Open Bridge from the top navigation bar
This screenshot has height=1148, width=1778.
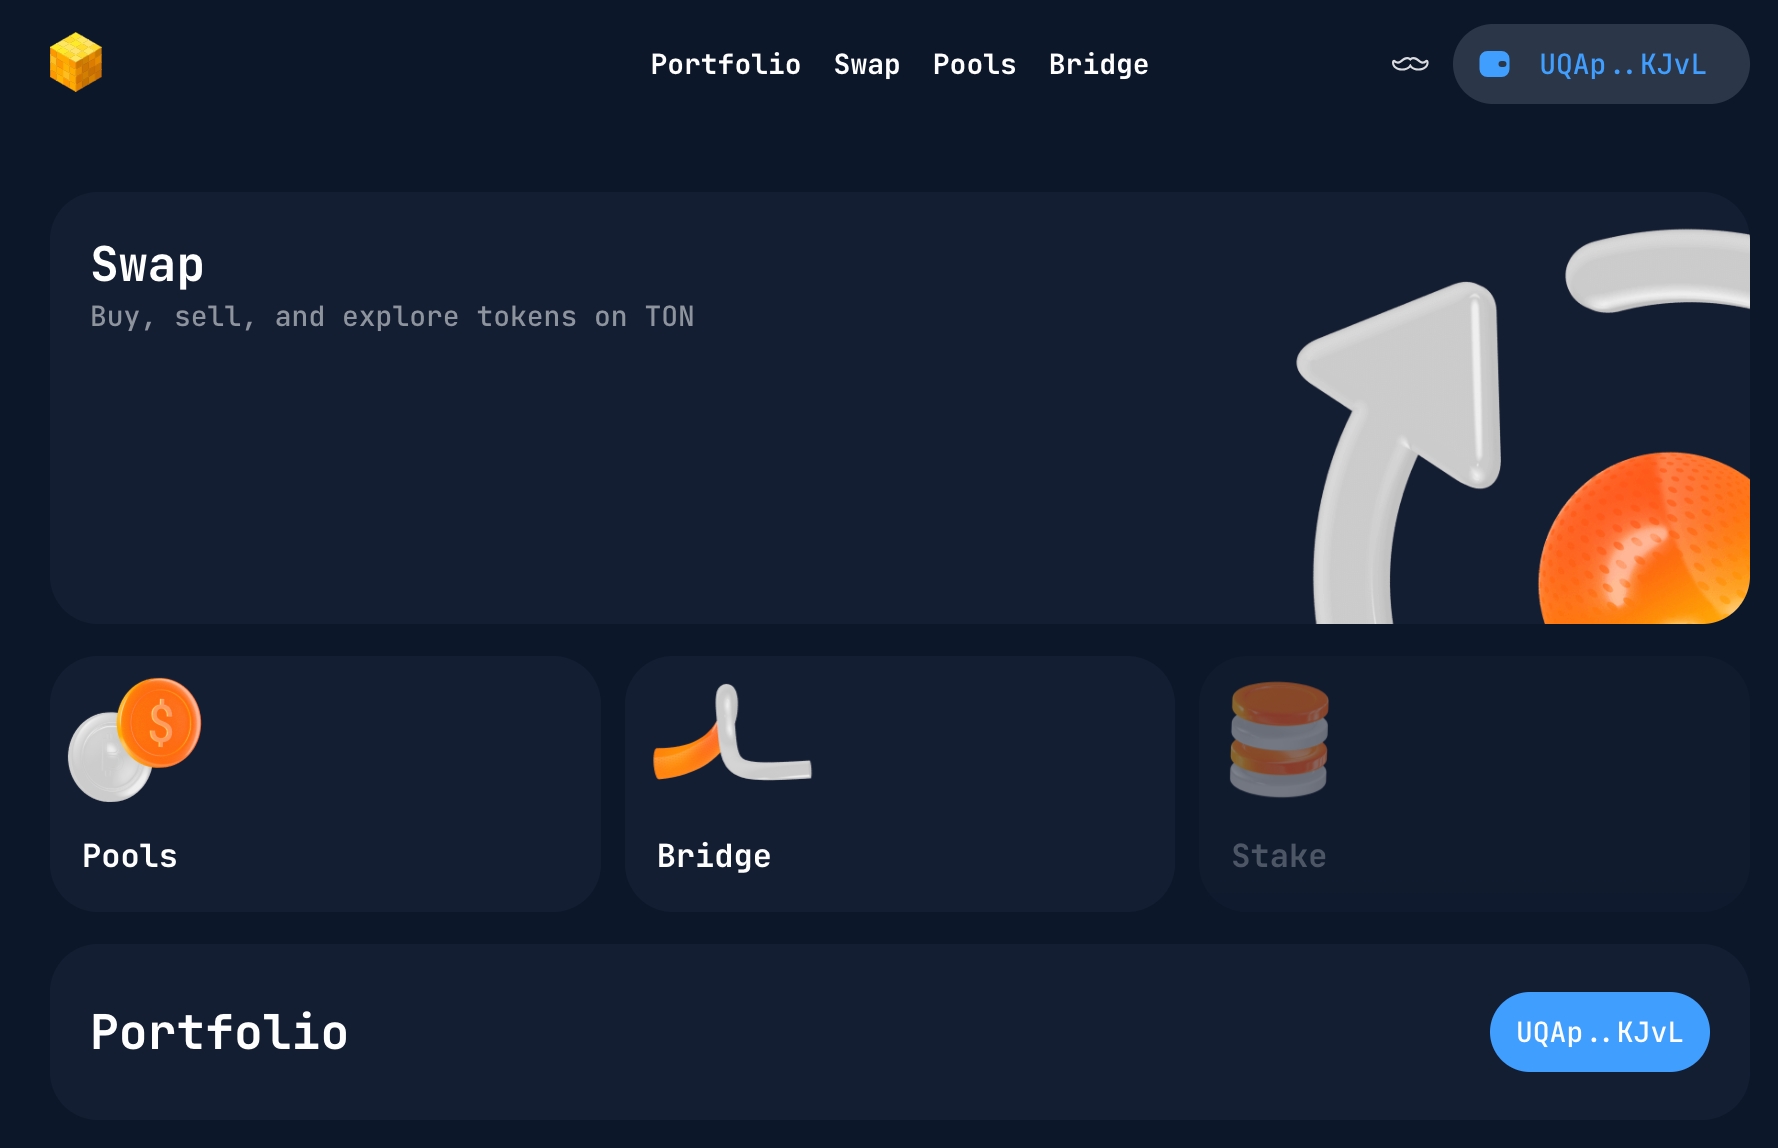1098,64
